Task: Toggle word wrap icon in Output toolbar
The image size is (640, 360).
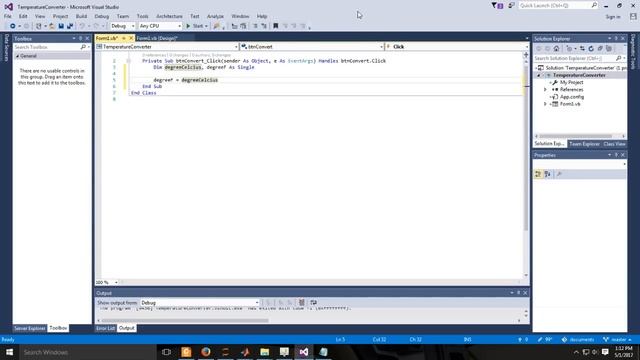Action: [313, 302]
